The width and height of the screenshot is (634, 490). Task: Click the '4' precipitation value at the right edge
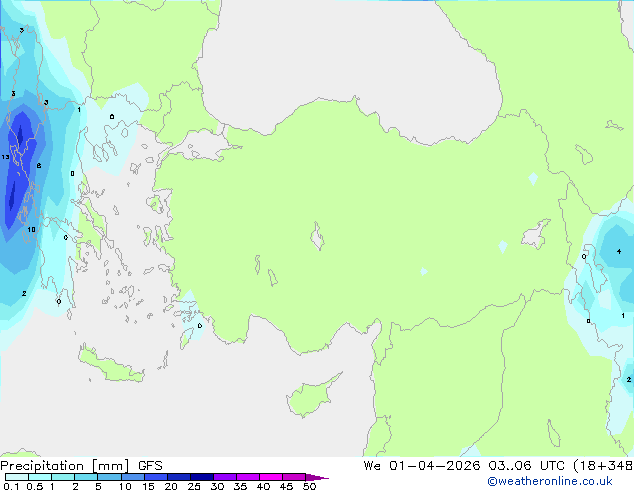coord(619,251)
